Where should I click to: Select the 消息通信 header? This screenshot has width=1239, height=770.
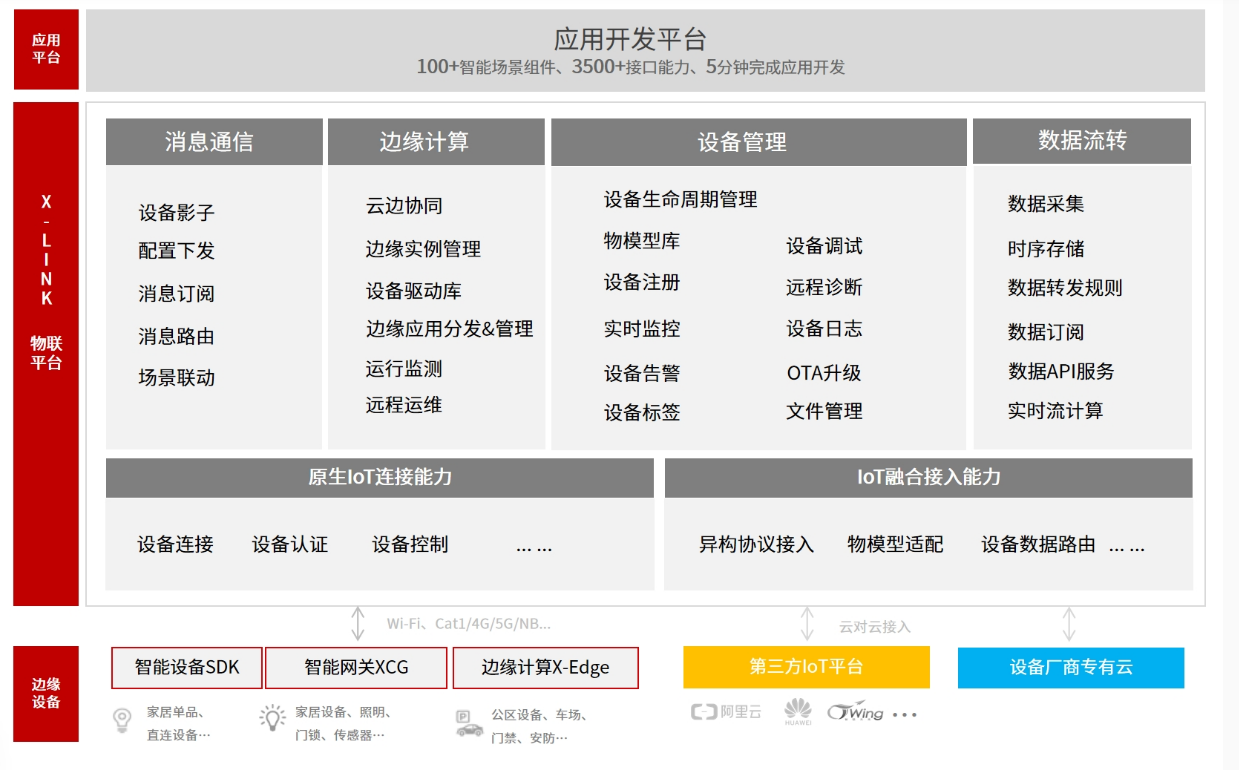pos(214,142)
